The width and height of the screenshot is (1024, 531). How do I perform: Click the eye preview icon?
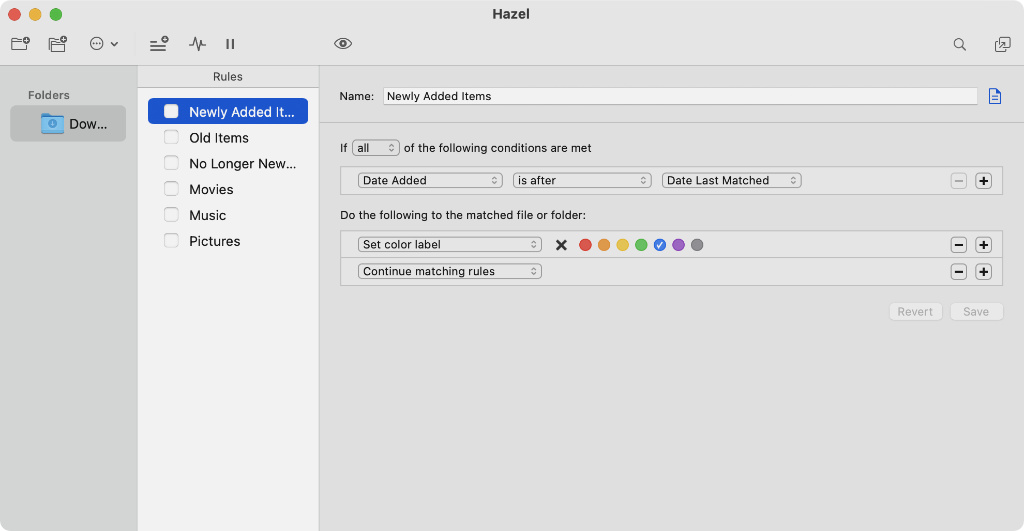(343, 44)
